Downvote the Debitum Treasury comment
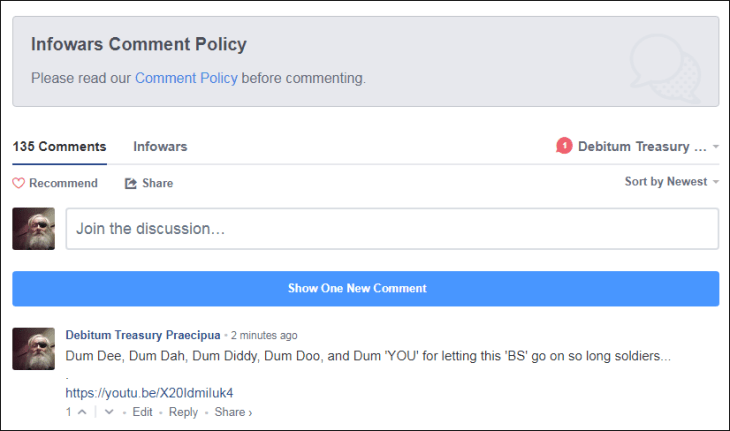 point(109,412)
